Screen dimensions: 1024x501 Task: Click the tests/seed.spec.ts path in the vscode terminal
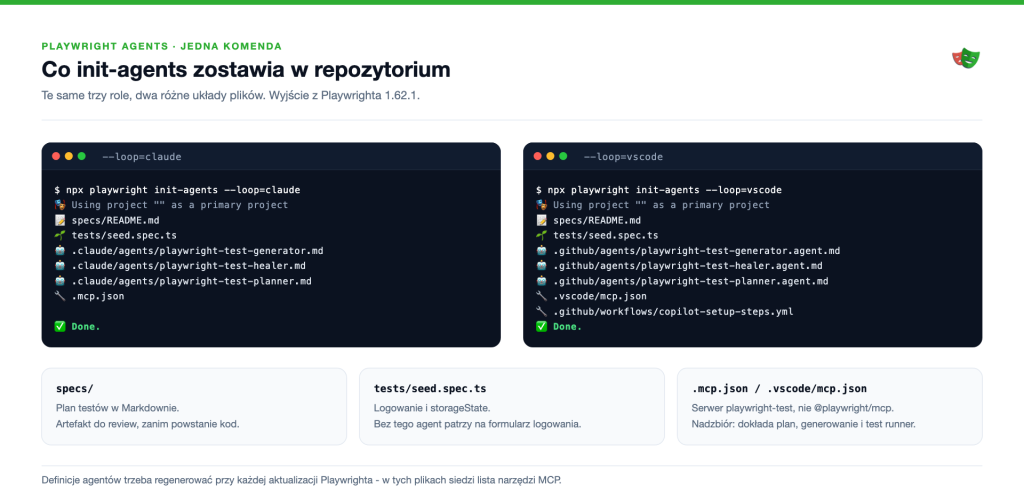(x=606, y=235)
